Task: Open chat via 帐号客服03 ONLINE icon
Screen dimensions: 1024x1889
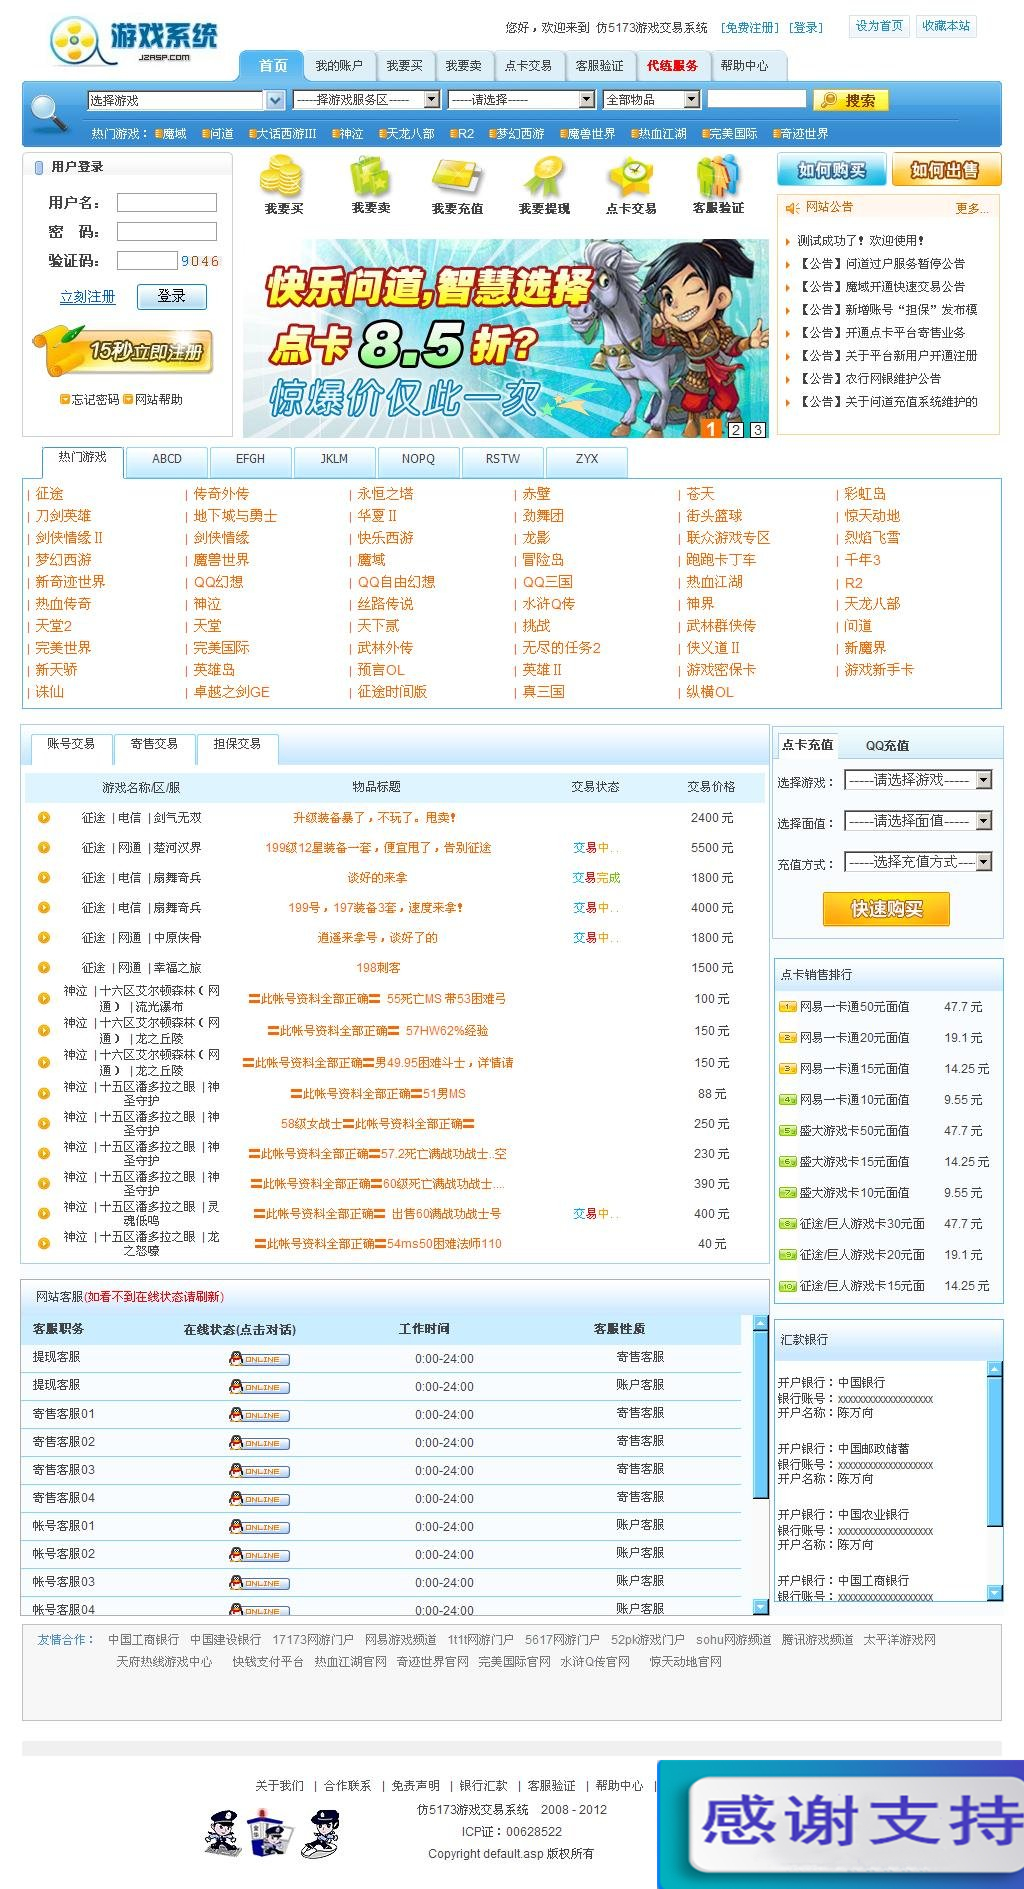Action: tap(260, 1583)
